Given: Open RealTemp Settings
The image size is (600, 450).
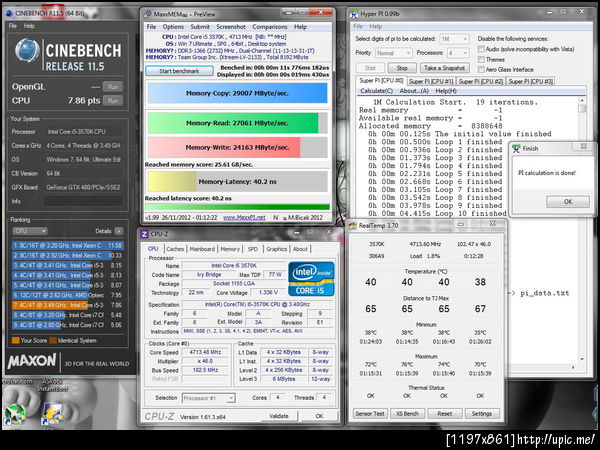Looking at the screenshot, I should click(482, 414).
